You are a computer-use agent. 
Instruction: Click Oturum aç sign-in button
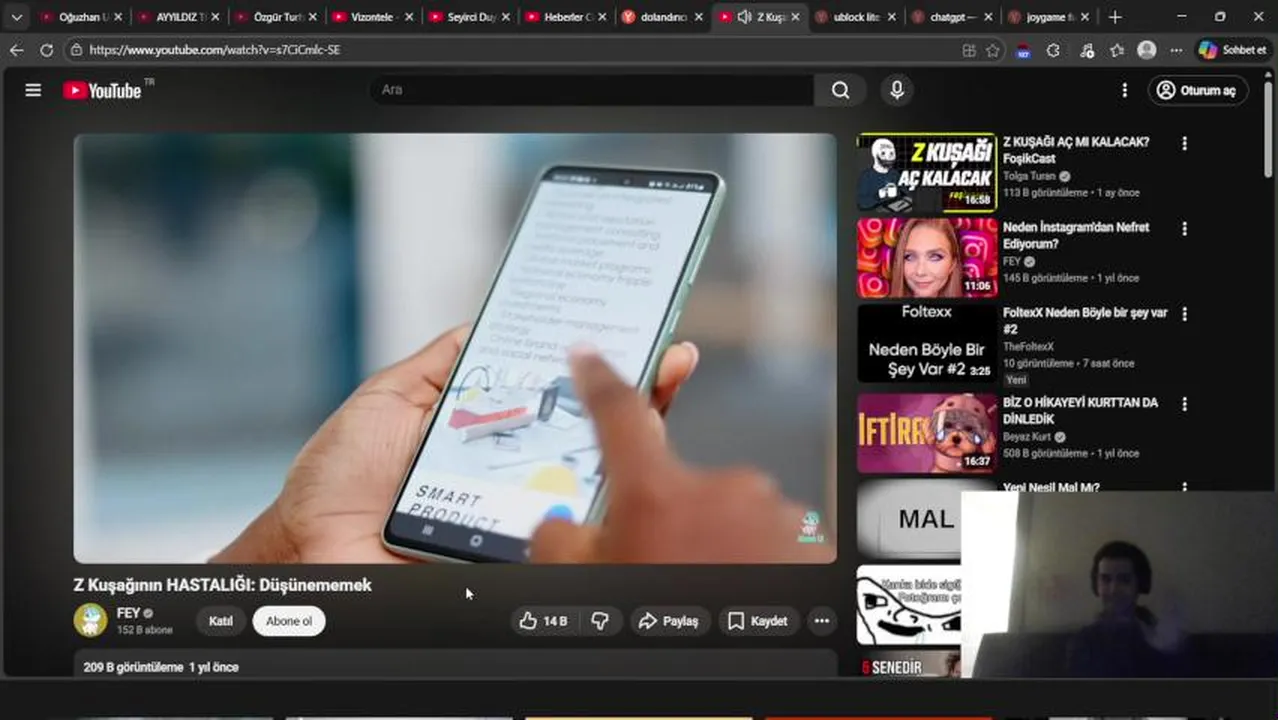click(x=1197, y=90)
